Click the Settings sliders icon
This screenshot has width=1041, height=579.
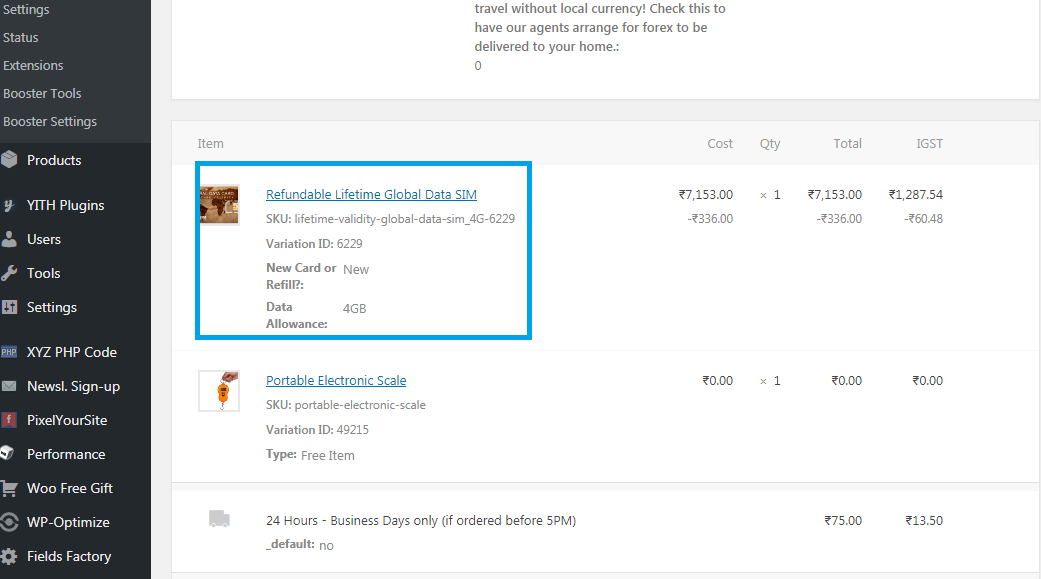[9, 307]
